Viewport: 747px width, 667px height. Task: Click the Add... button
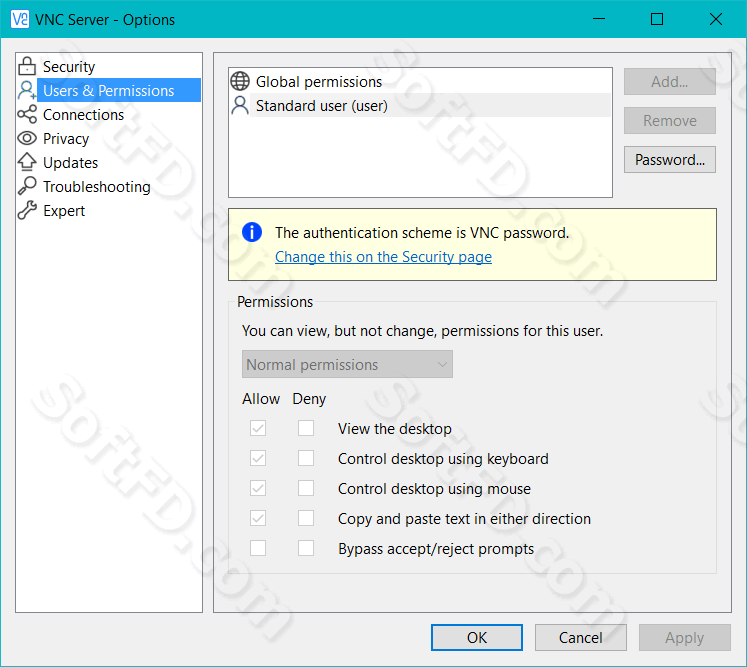coord(669,81)
